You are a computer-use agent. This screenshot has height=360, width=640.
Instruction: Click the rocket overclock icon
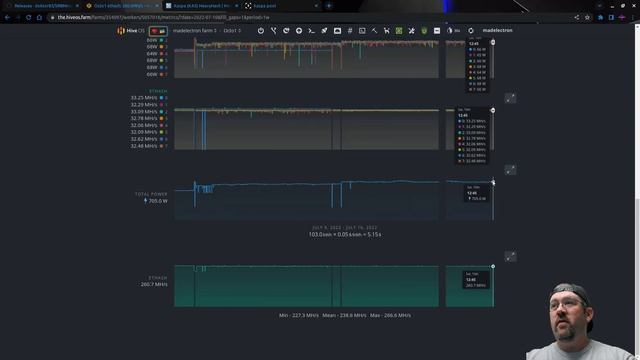tap(324, 31)
